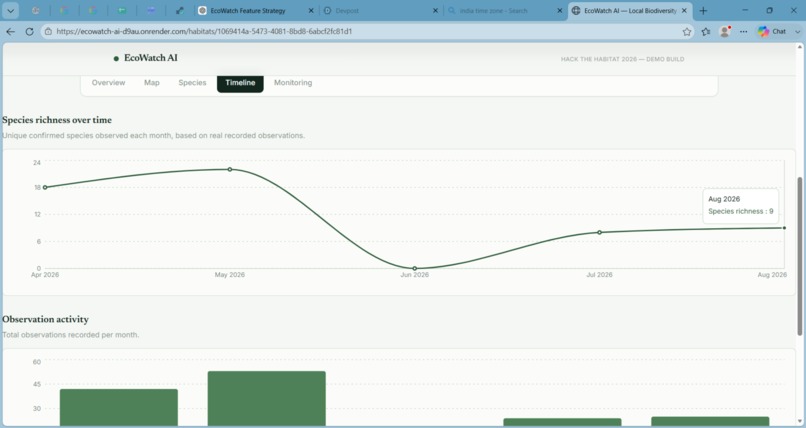806x428 pixels.
Task: View site information lock icon
Action: click(x=48, y=31)
